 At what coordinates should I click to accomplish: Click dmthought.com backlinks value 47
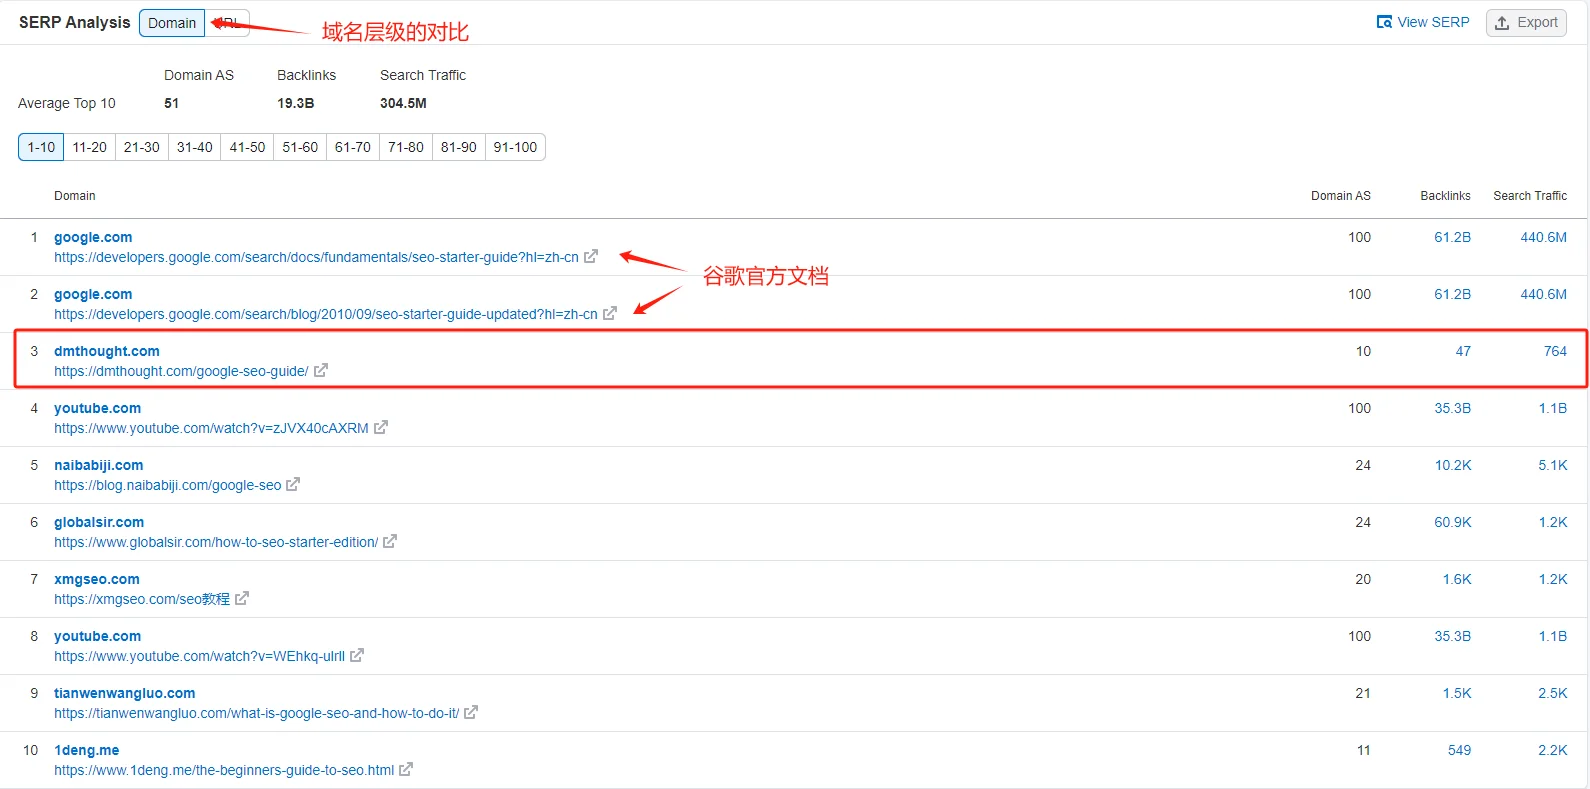1463,351
